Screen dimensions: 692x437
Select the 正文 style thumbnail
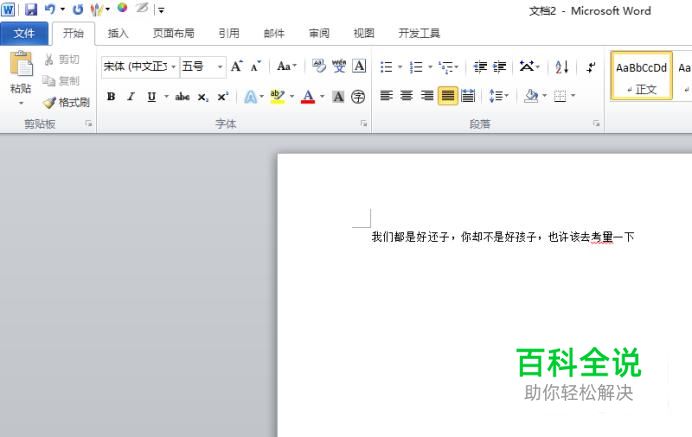(641, 75)
